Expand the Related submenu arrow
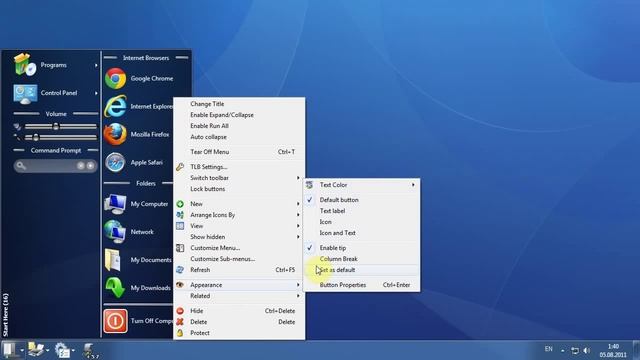 (x=298, y=296)
